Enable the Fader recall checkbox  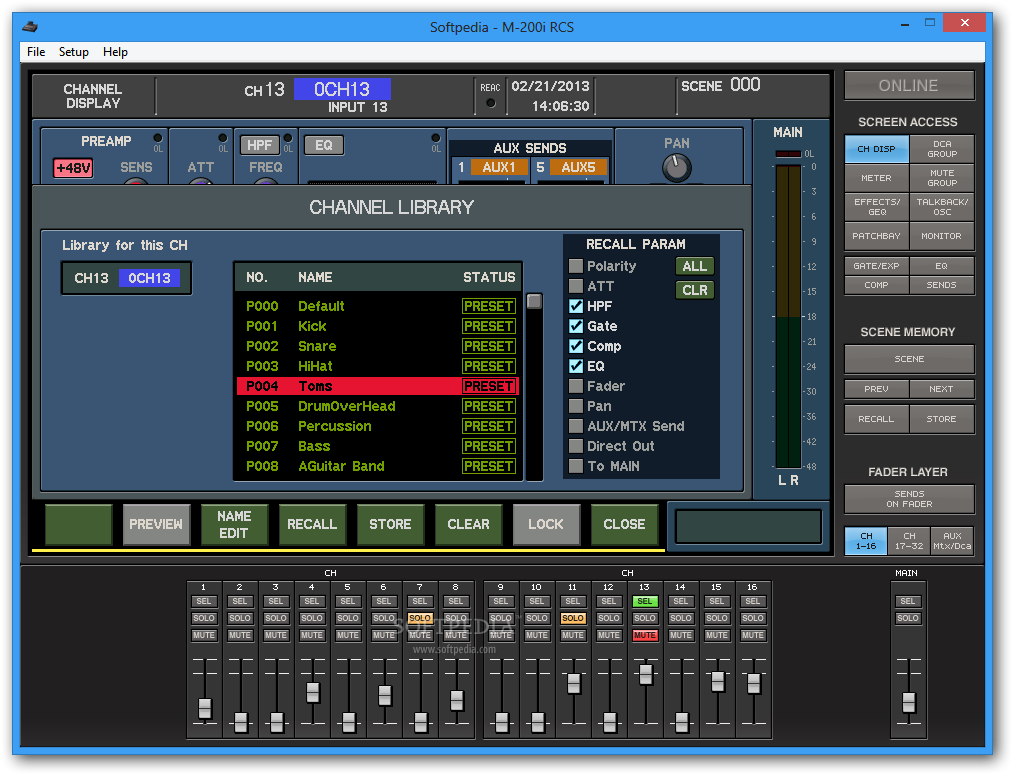(x=576, y=386)
